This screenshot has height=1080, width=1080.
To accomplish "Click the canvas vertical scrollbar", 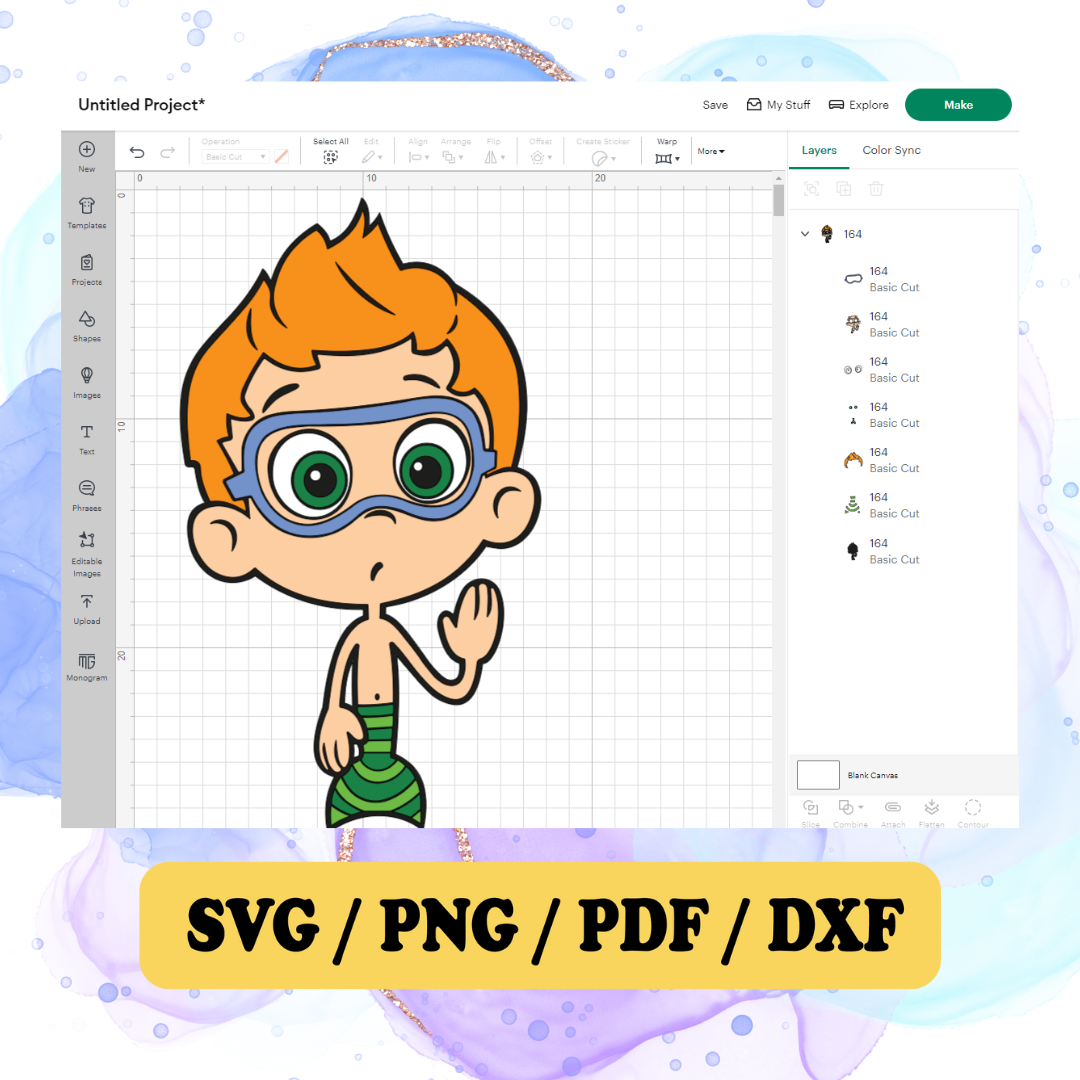I will (x=778, y=200).
